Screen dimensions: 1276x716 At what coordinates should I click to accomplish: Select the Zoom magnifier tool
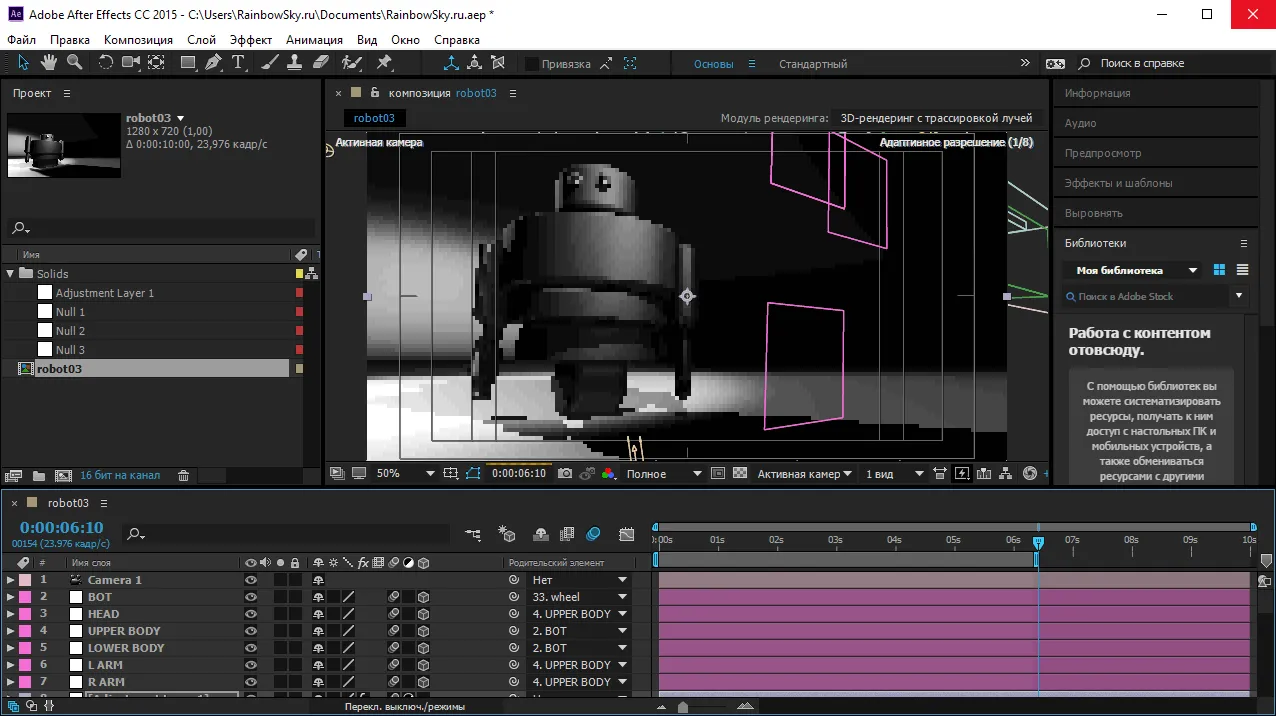(74, 62)
